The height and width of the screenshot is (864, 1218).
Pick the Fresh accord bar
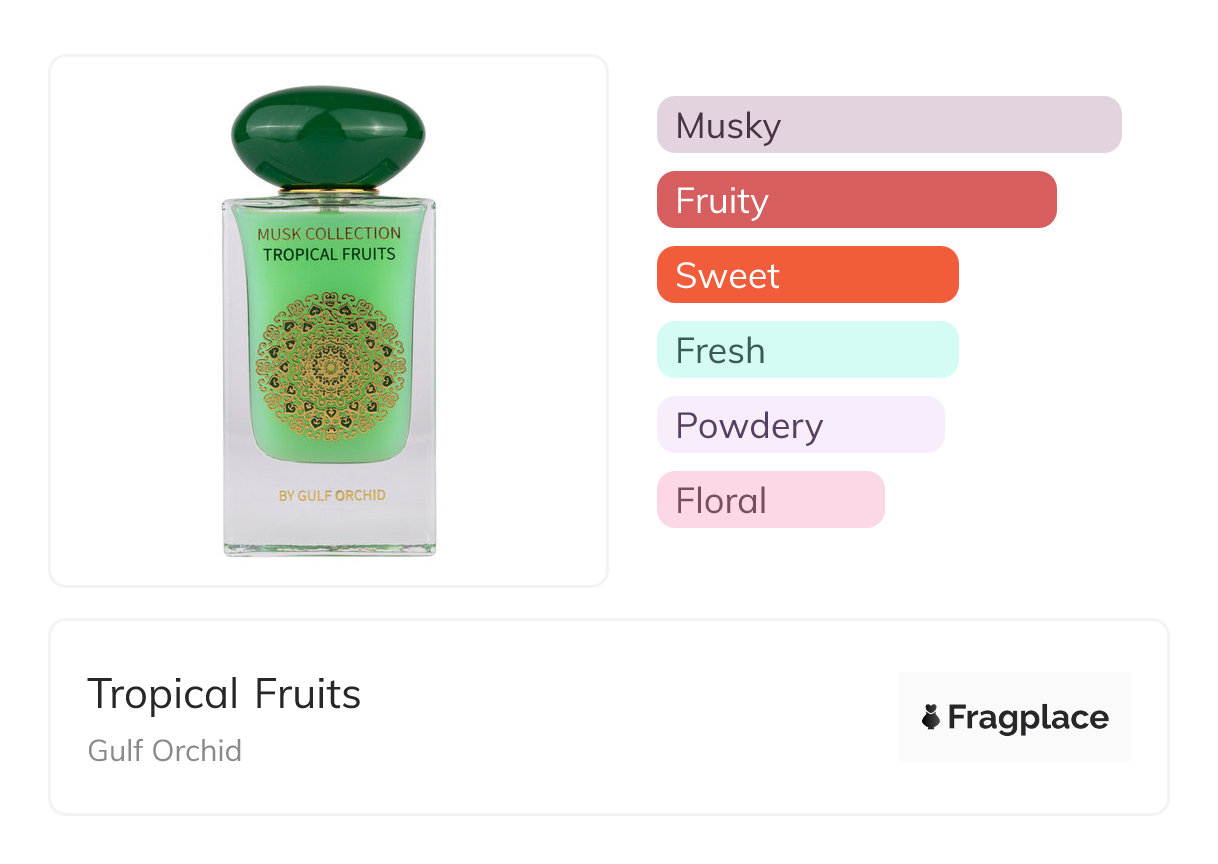pos(807,350)
